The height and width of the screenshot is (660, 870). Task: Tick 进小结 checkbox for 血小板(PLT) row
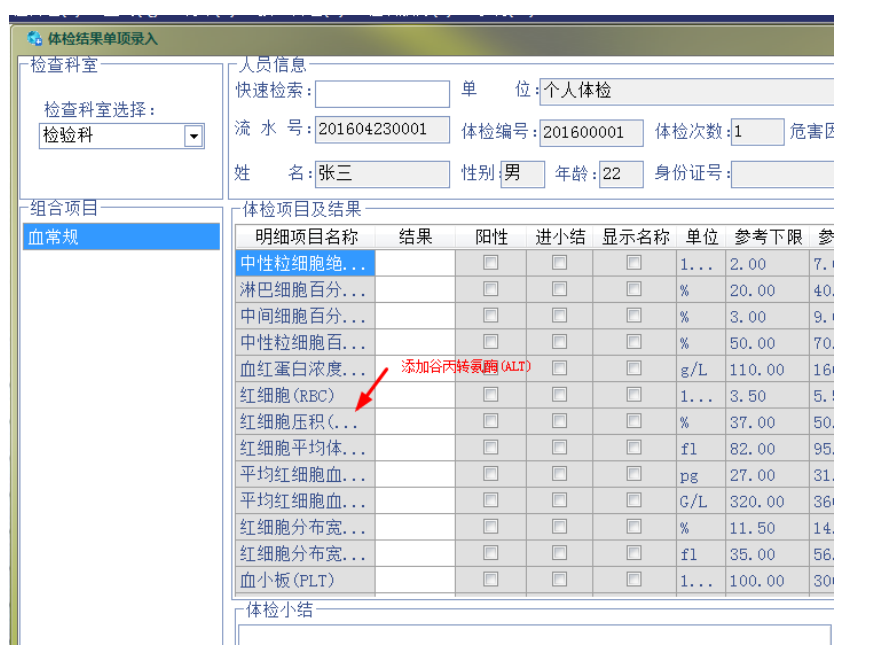[x=559, y=580]
